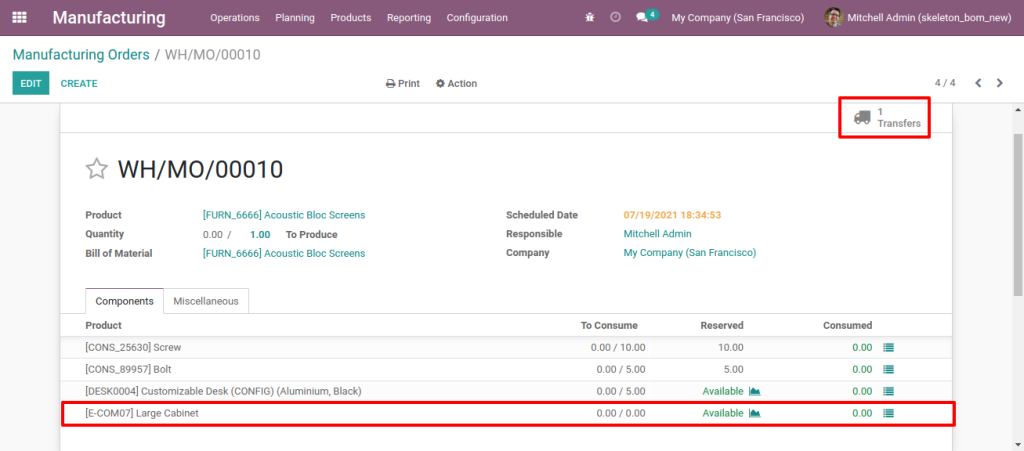
Task: Expand the Print dropdown
Action: point(403,84)
